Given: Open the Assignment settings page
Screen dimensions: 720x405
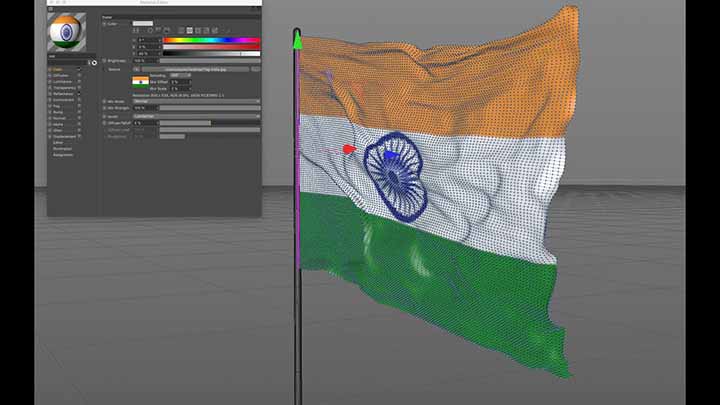Looking at the screenshot, I should (x=63, y=155).
